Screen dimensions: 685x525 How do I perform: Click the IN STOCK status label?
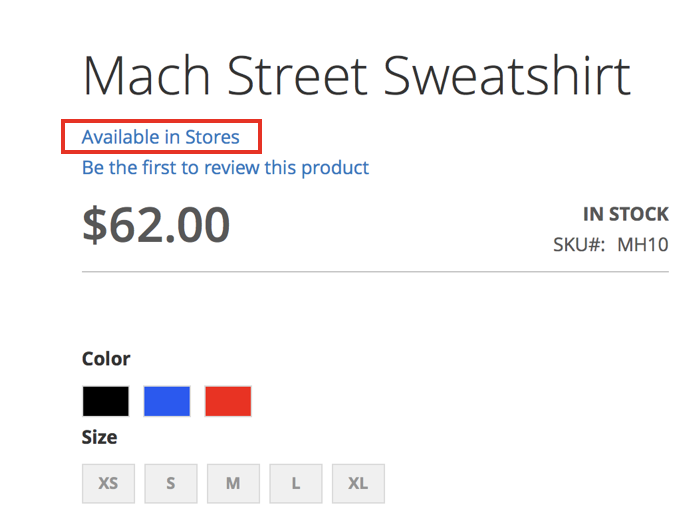pos(626,214)
